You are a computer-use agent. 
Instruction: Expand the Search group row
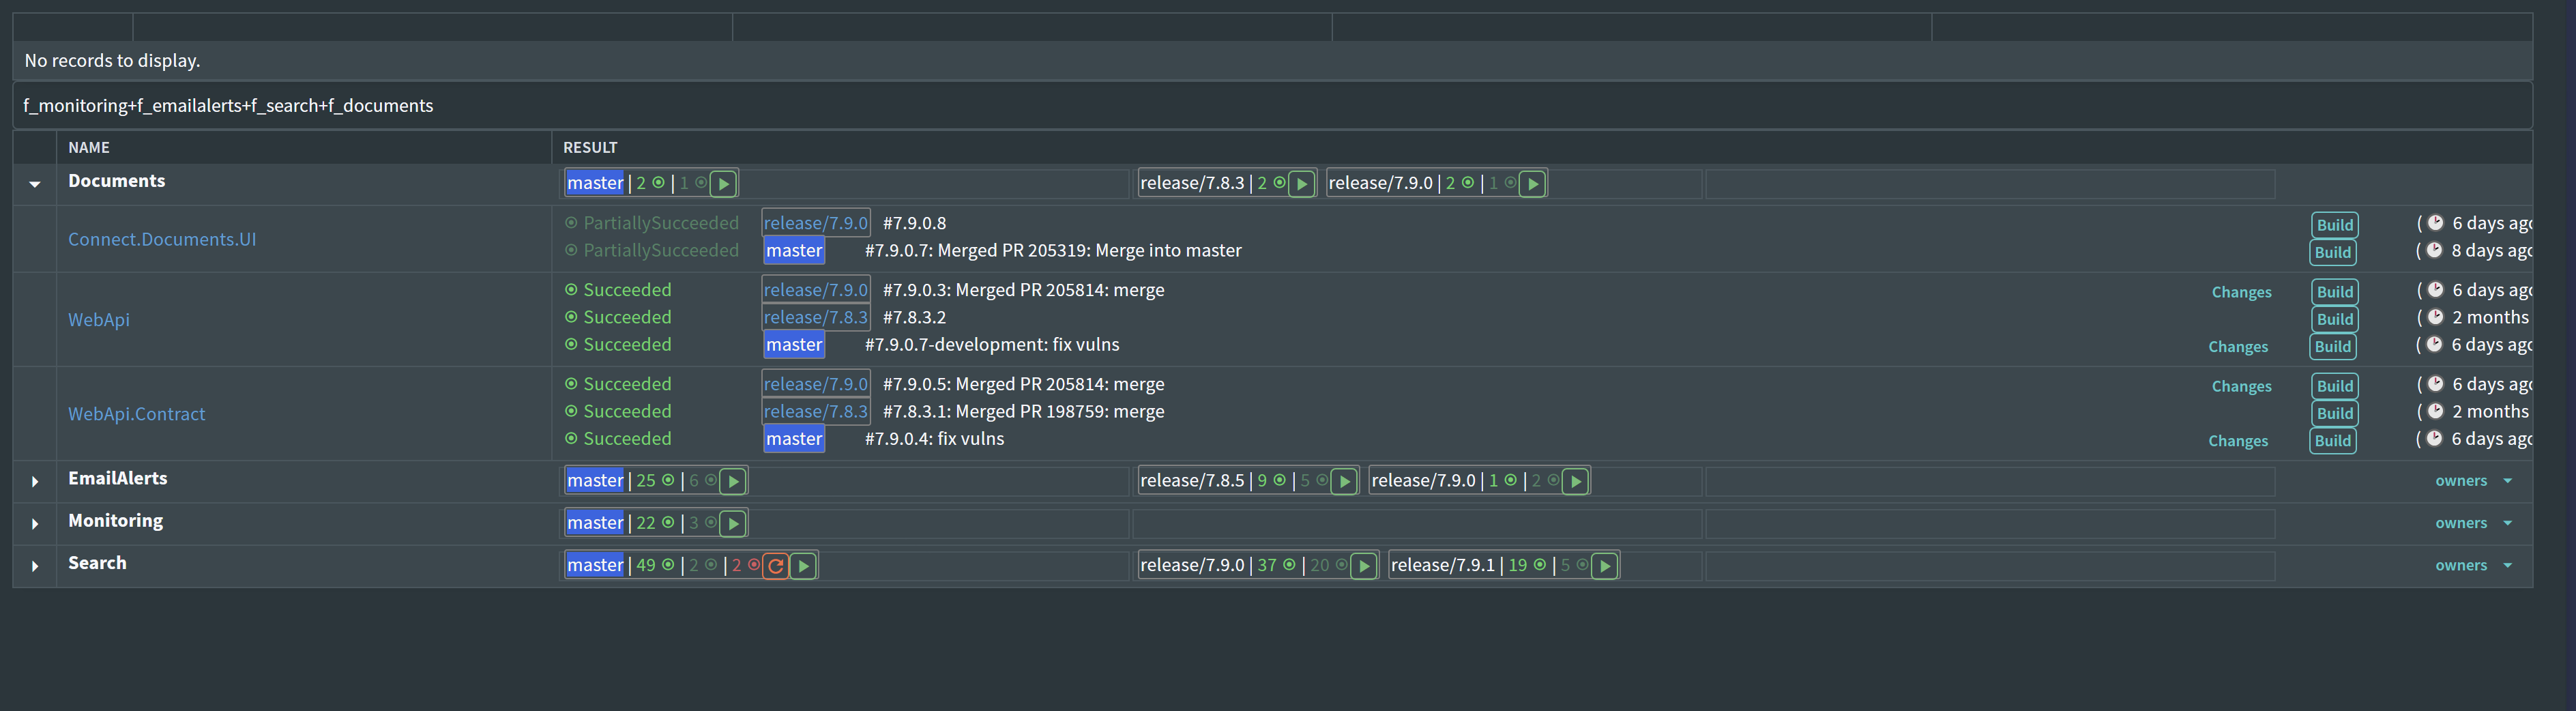pos(35,566)
